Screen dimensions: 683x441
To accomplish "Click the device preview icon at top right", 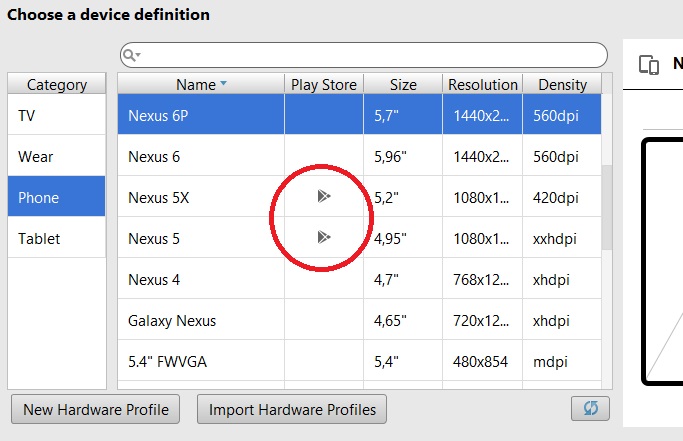I will pyautogui.click(x=649, y=66).
